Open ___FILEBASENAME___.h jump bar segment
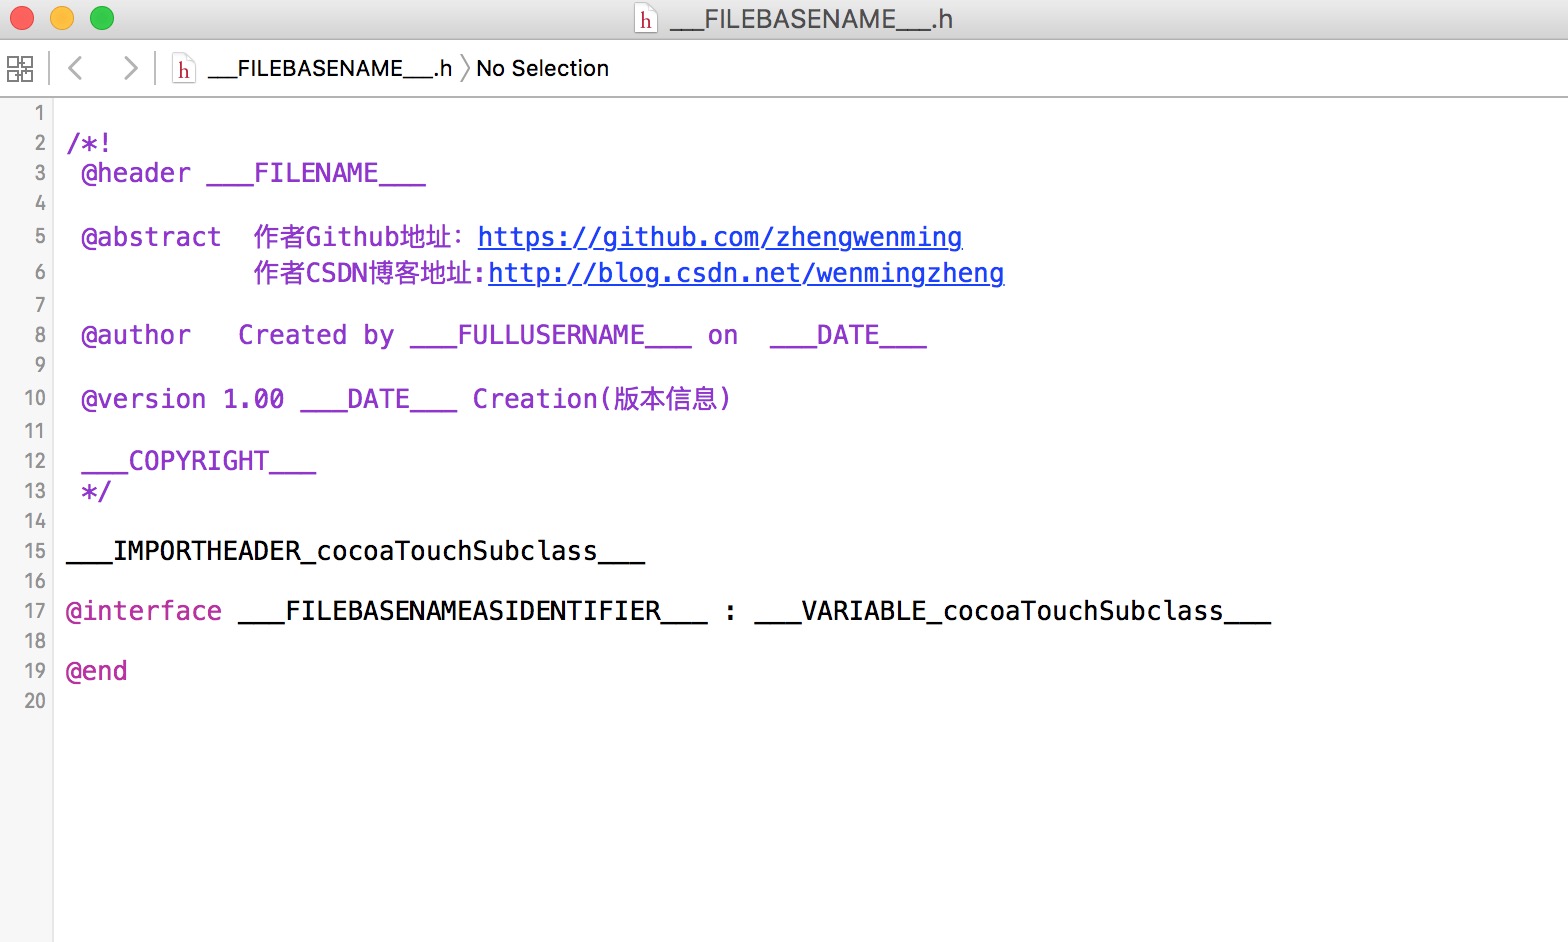1568x942 pixels. (x=330, y=68)
